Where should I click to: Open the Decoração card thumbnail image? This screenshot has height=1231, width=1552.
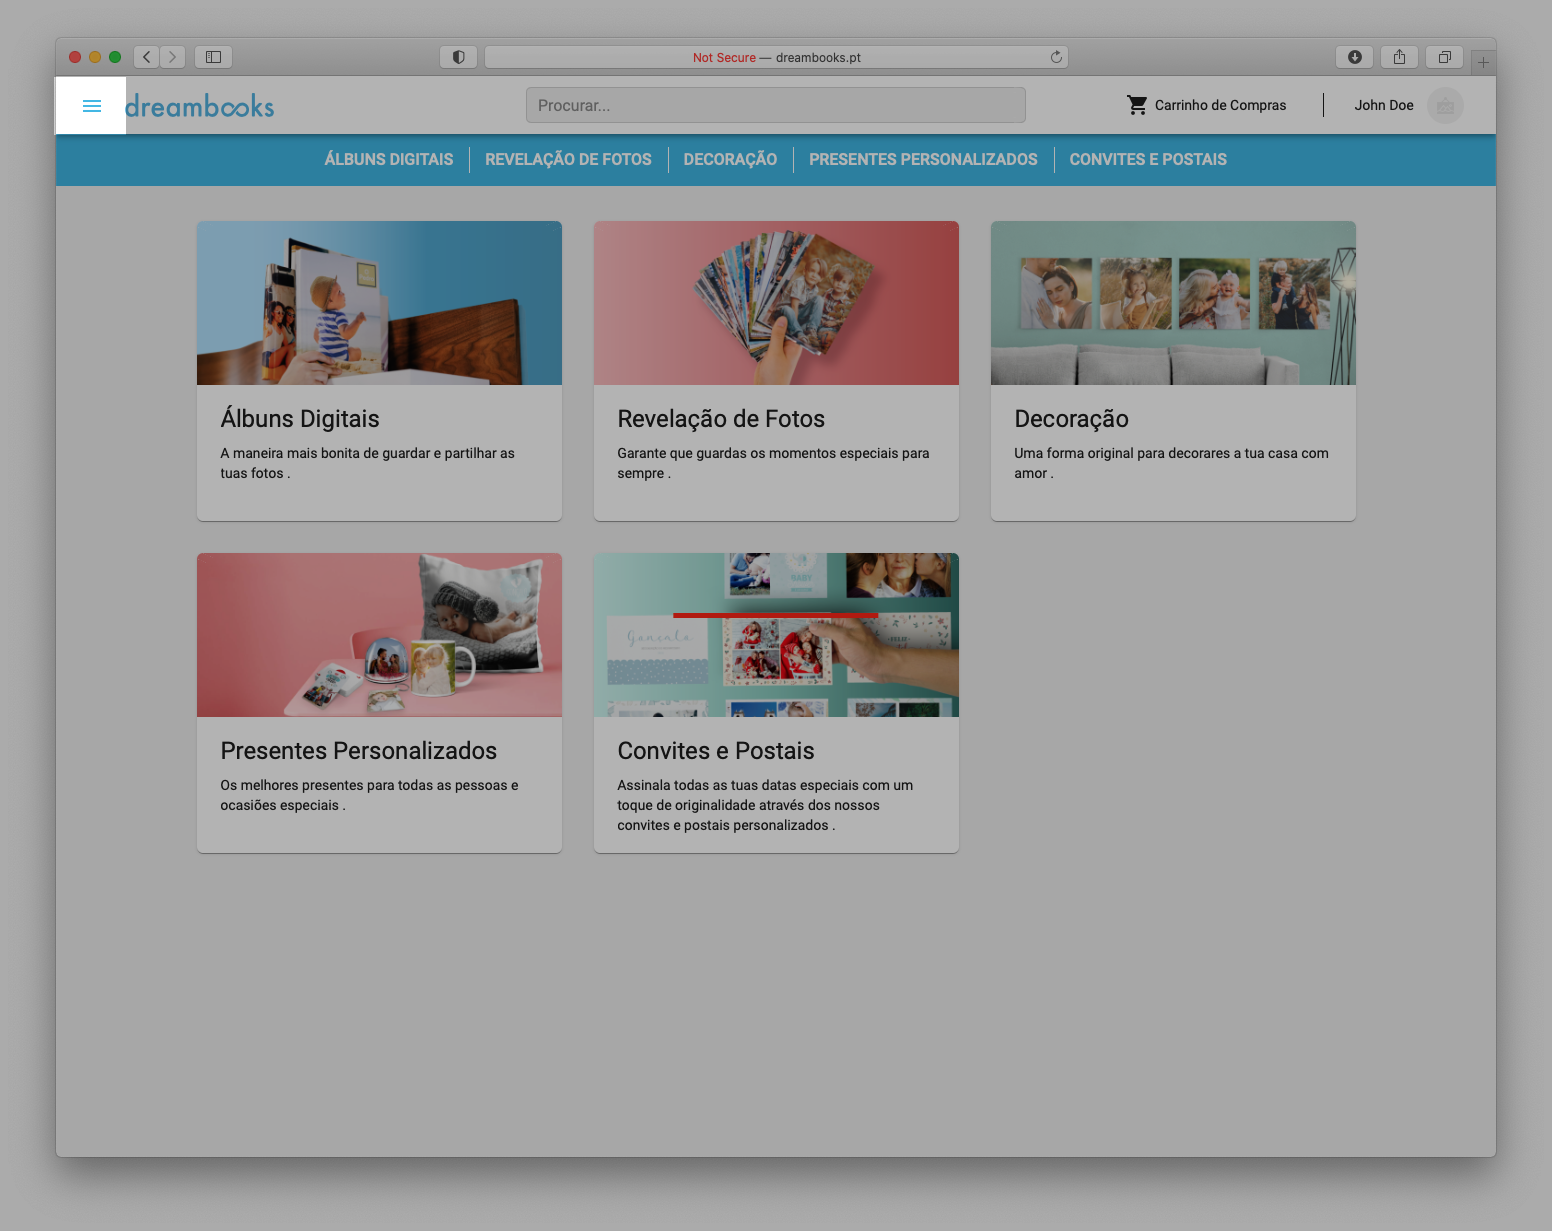coord(1173,303)
